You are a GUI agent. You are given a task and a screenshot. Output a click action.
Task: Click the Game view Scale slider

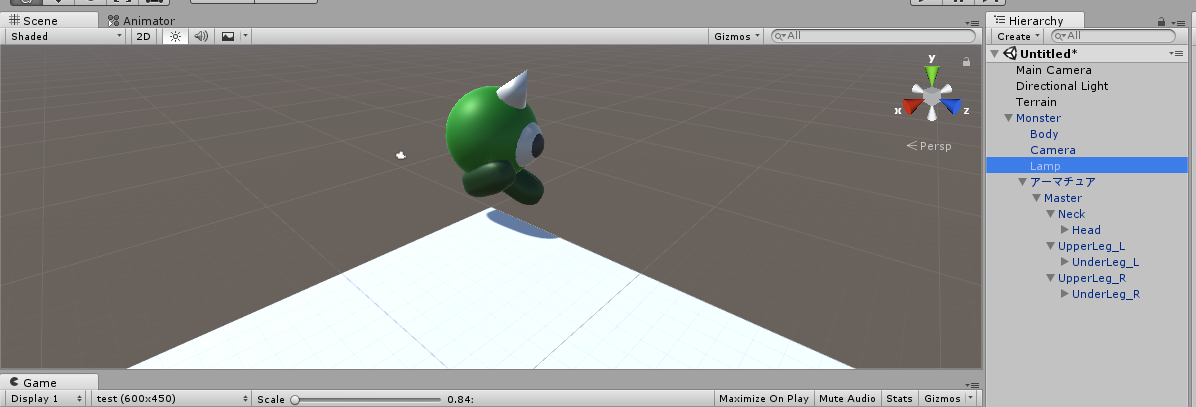pos(368,399)
